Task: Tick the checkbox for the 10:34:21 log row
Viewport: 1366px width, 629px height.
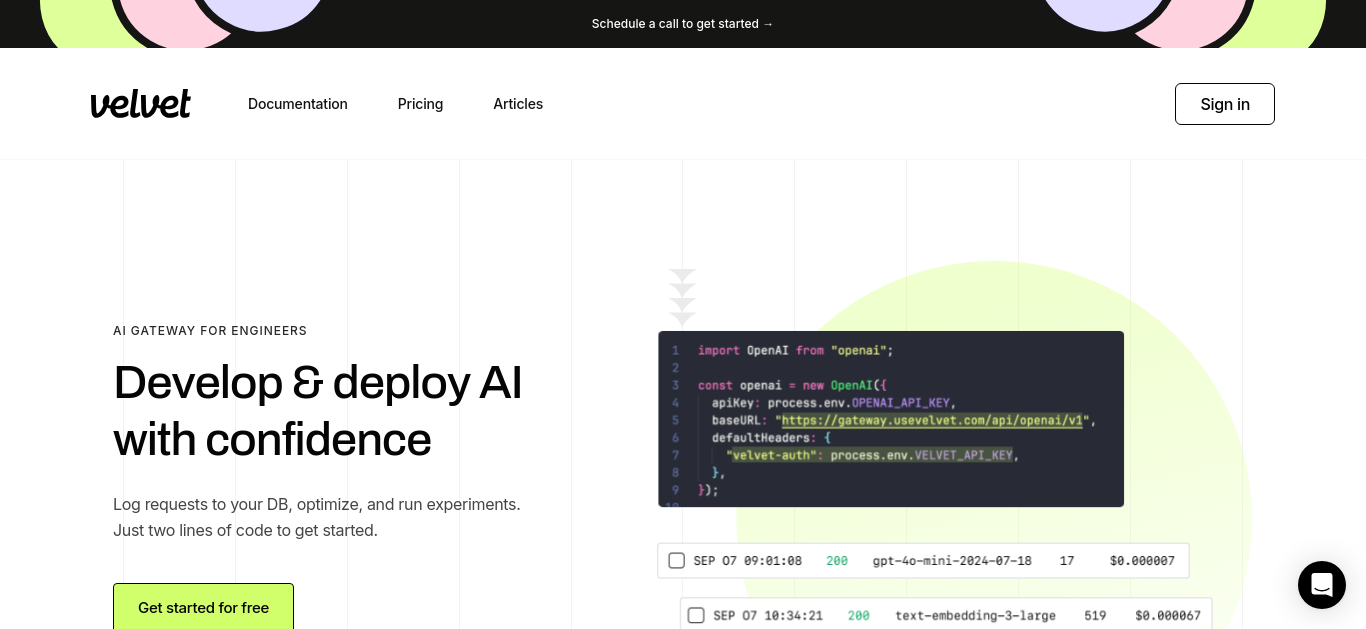Action: (x=696, y=615)
